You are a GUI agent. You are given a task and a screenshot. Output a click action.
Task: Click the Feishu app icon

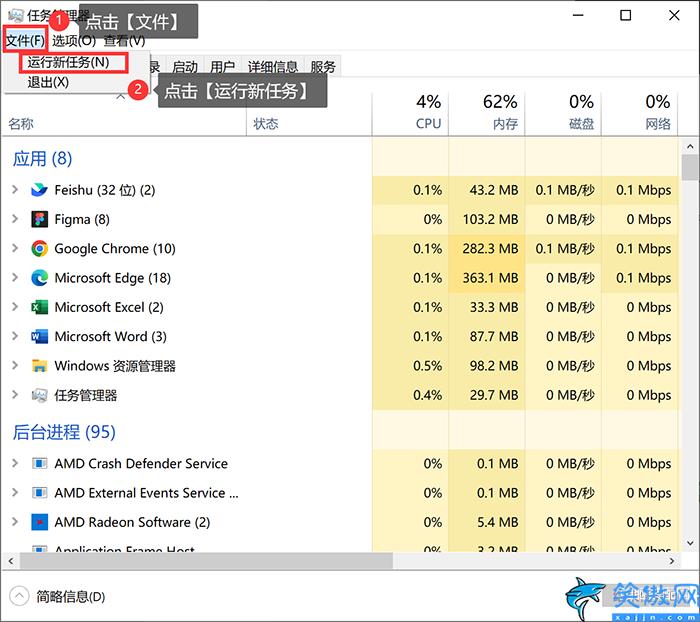39,190
